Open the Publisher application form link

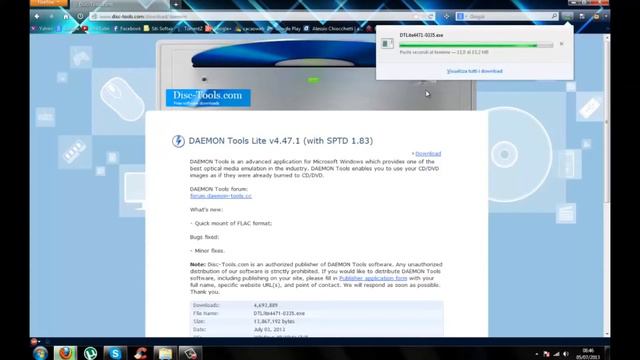coord(373,278)
